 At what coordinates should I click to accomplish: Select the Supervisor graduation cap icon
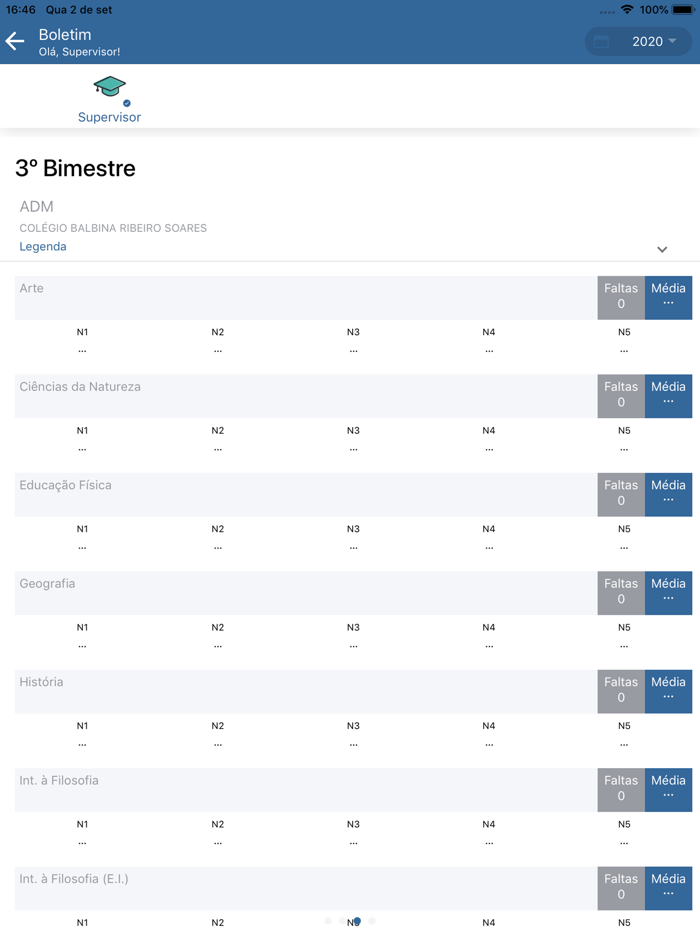point(109,88)
